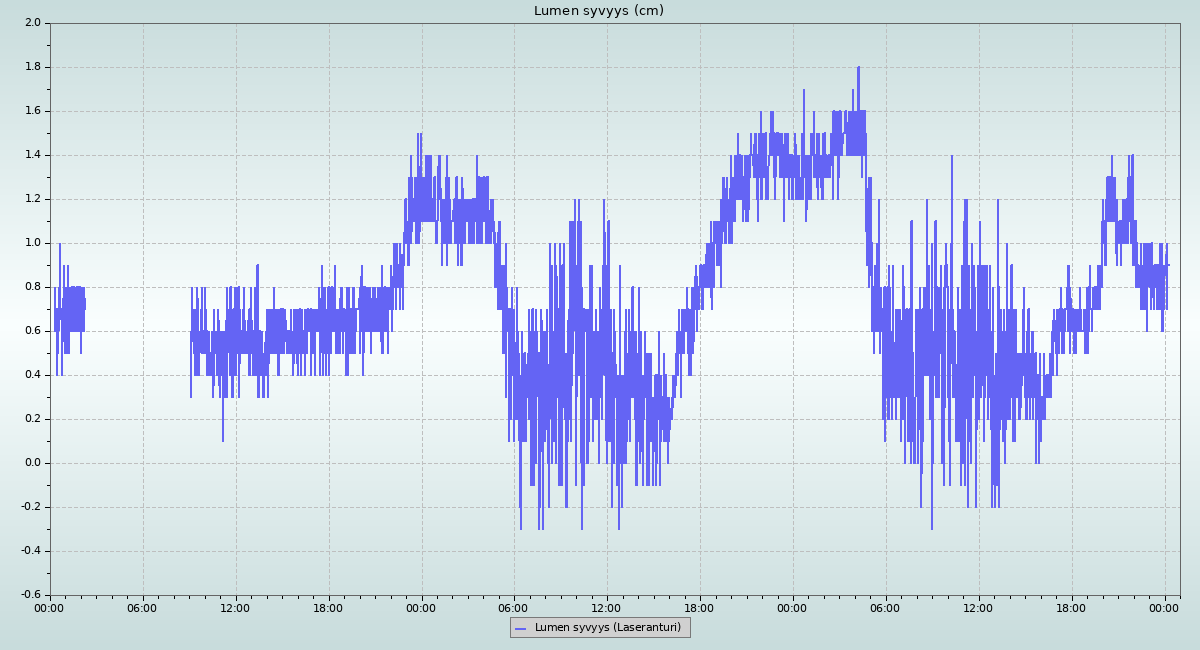This screenshot has height=650, width=1200.
Task: Select the 0.8 y-axis tick label
Action: (x=32, y=287)
